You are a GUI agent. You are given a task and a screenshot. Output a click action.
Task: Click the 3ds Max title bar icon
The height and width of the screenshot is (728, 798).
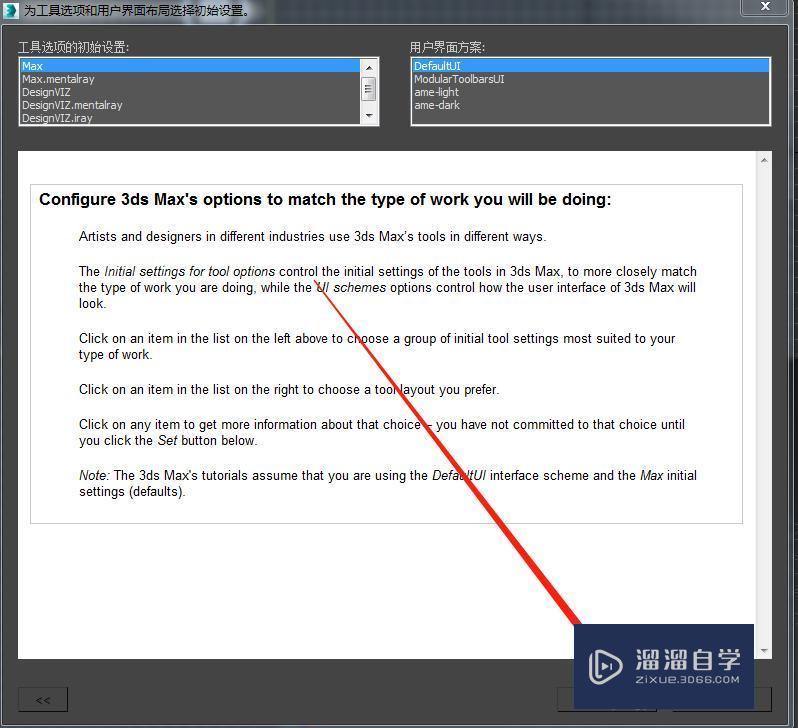point(10,10)
